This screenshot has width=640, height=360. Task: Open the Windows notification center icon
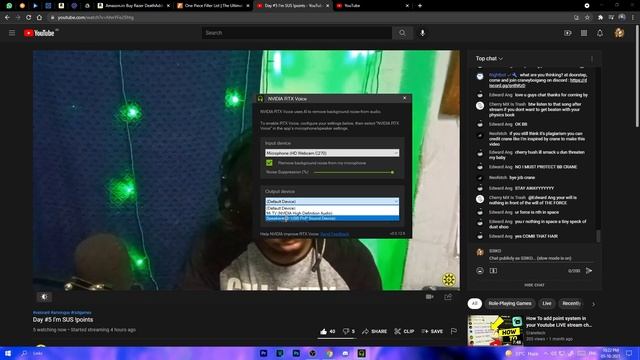(629, 353)
